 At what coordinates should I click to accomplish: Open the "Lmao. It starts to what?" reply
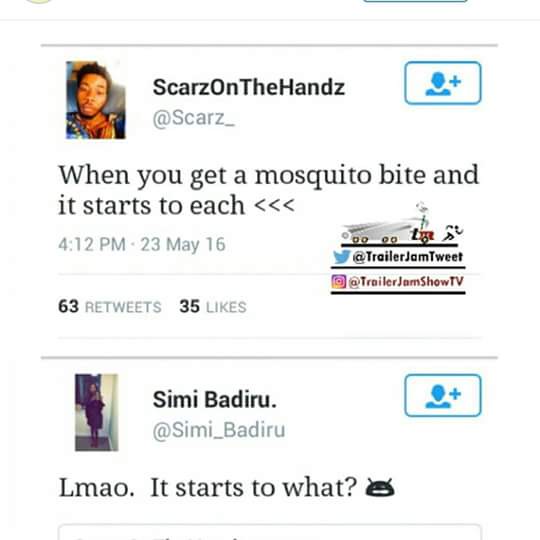tap(208, 488)
